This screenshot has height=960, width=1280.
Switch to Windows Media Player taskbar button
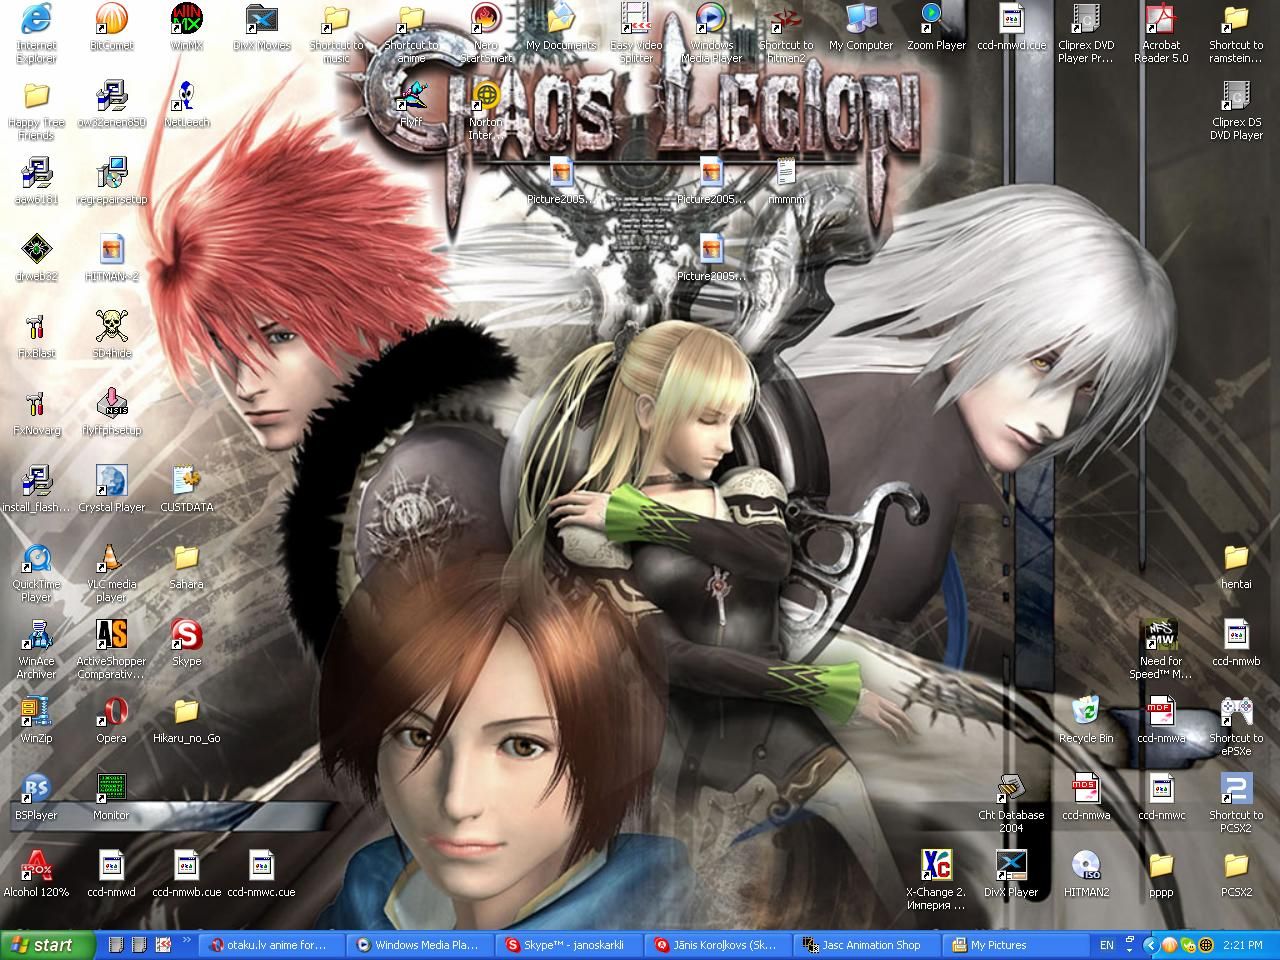(x=420, y=945)
